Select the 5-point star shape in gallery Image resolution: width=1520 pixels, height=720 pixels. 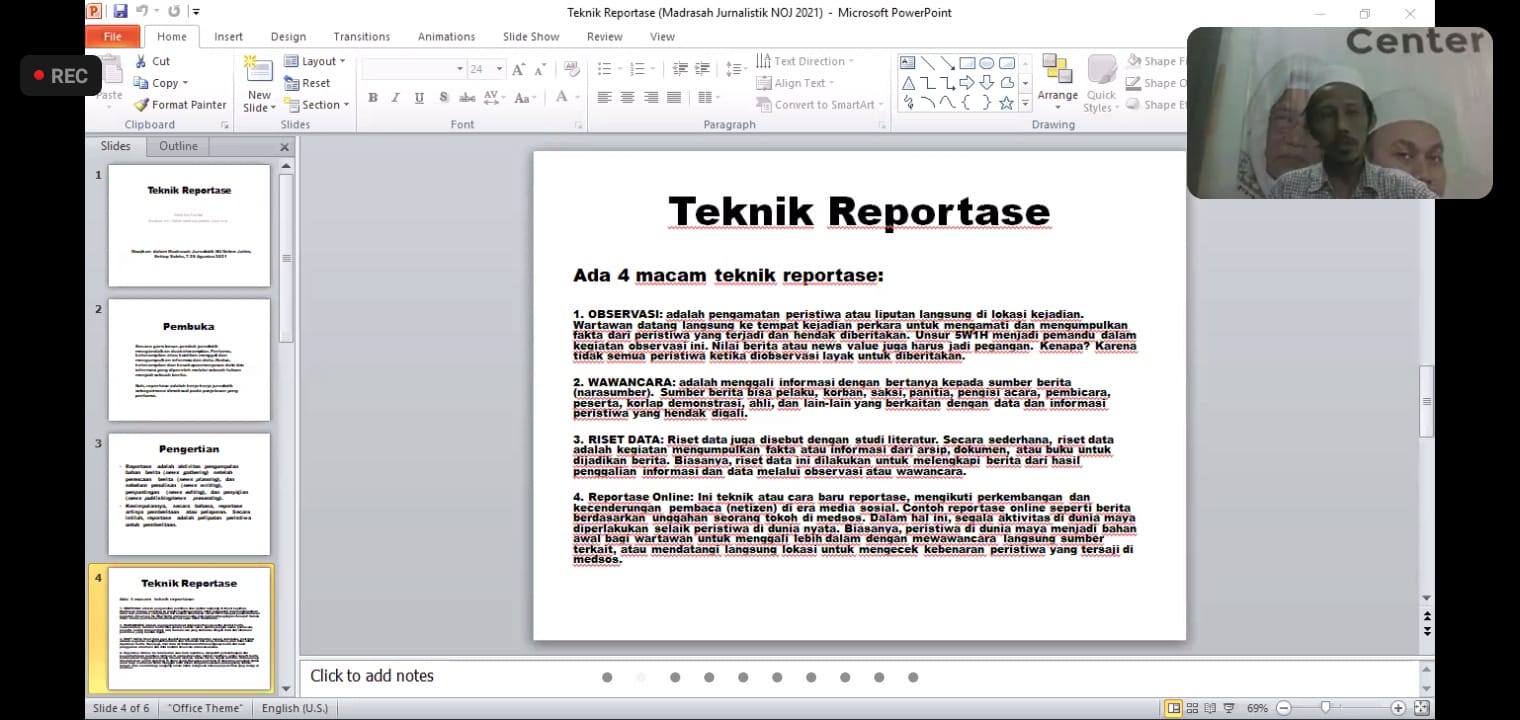coord(1006,103)
